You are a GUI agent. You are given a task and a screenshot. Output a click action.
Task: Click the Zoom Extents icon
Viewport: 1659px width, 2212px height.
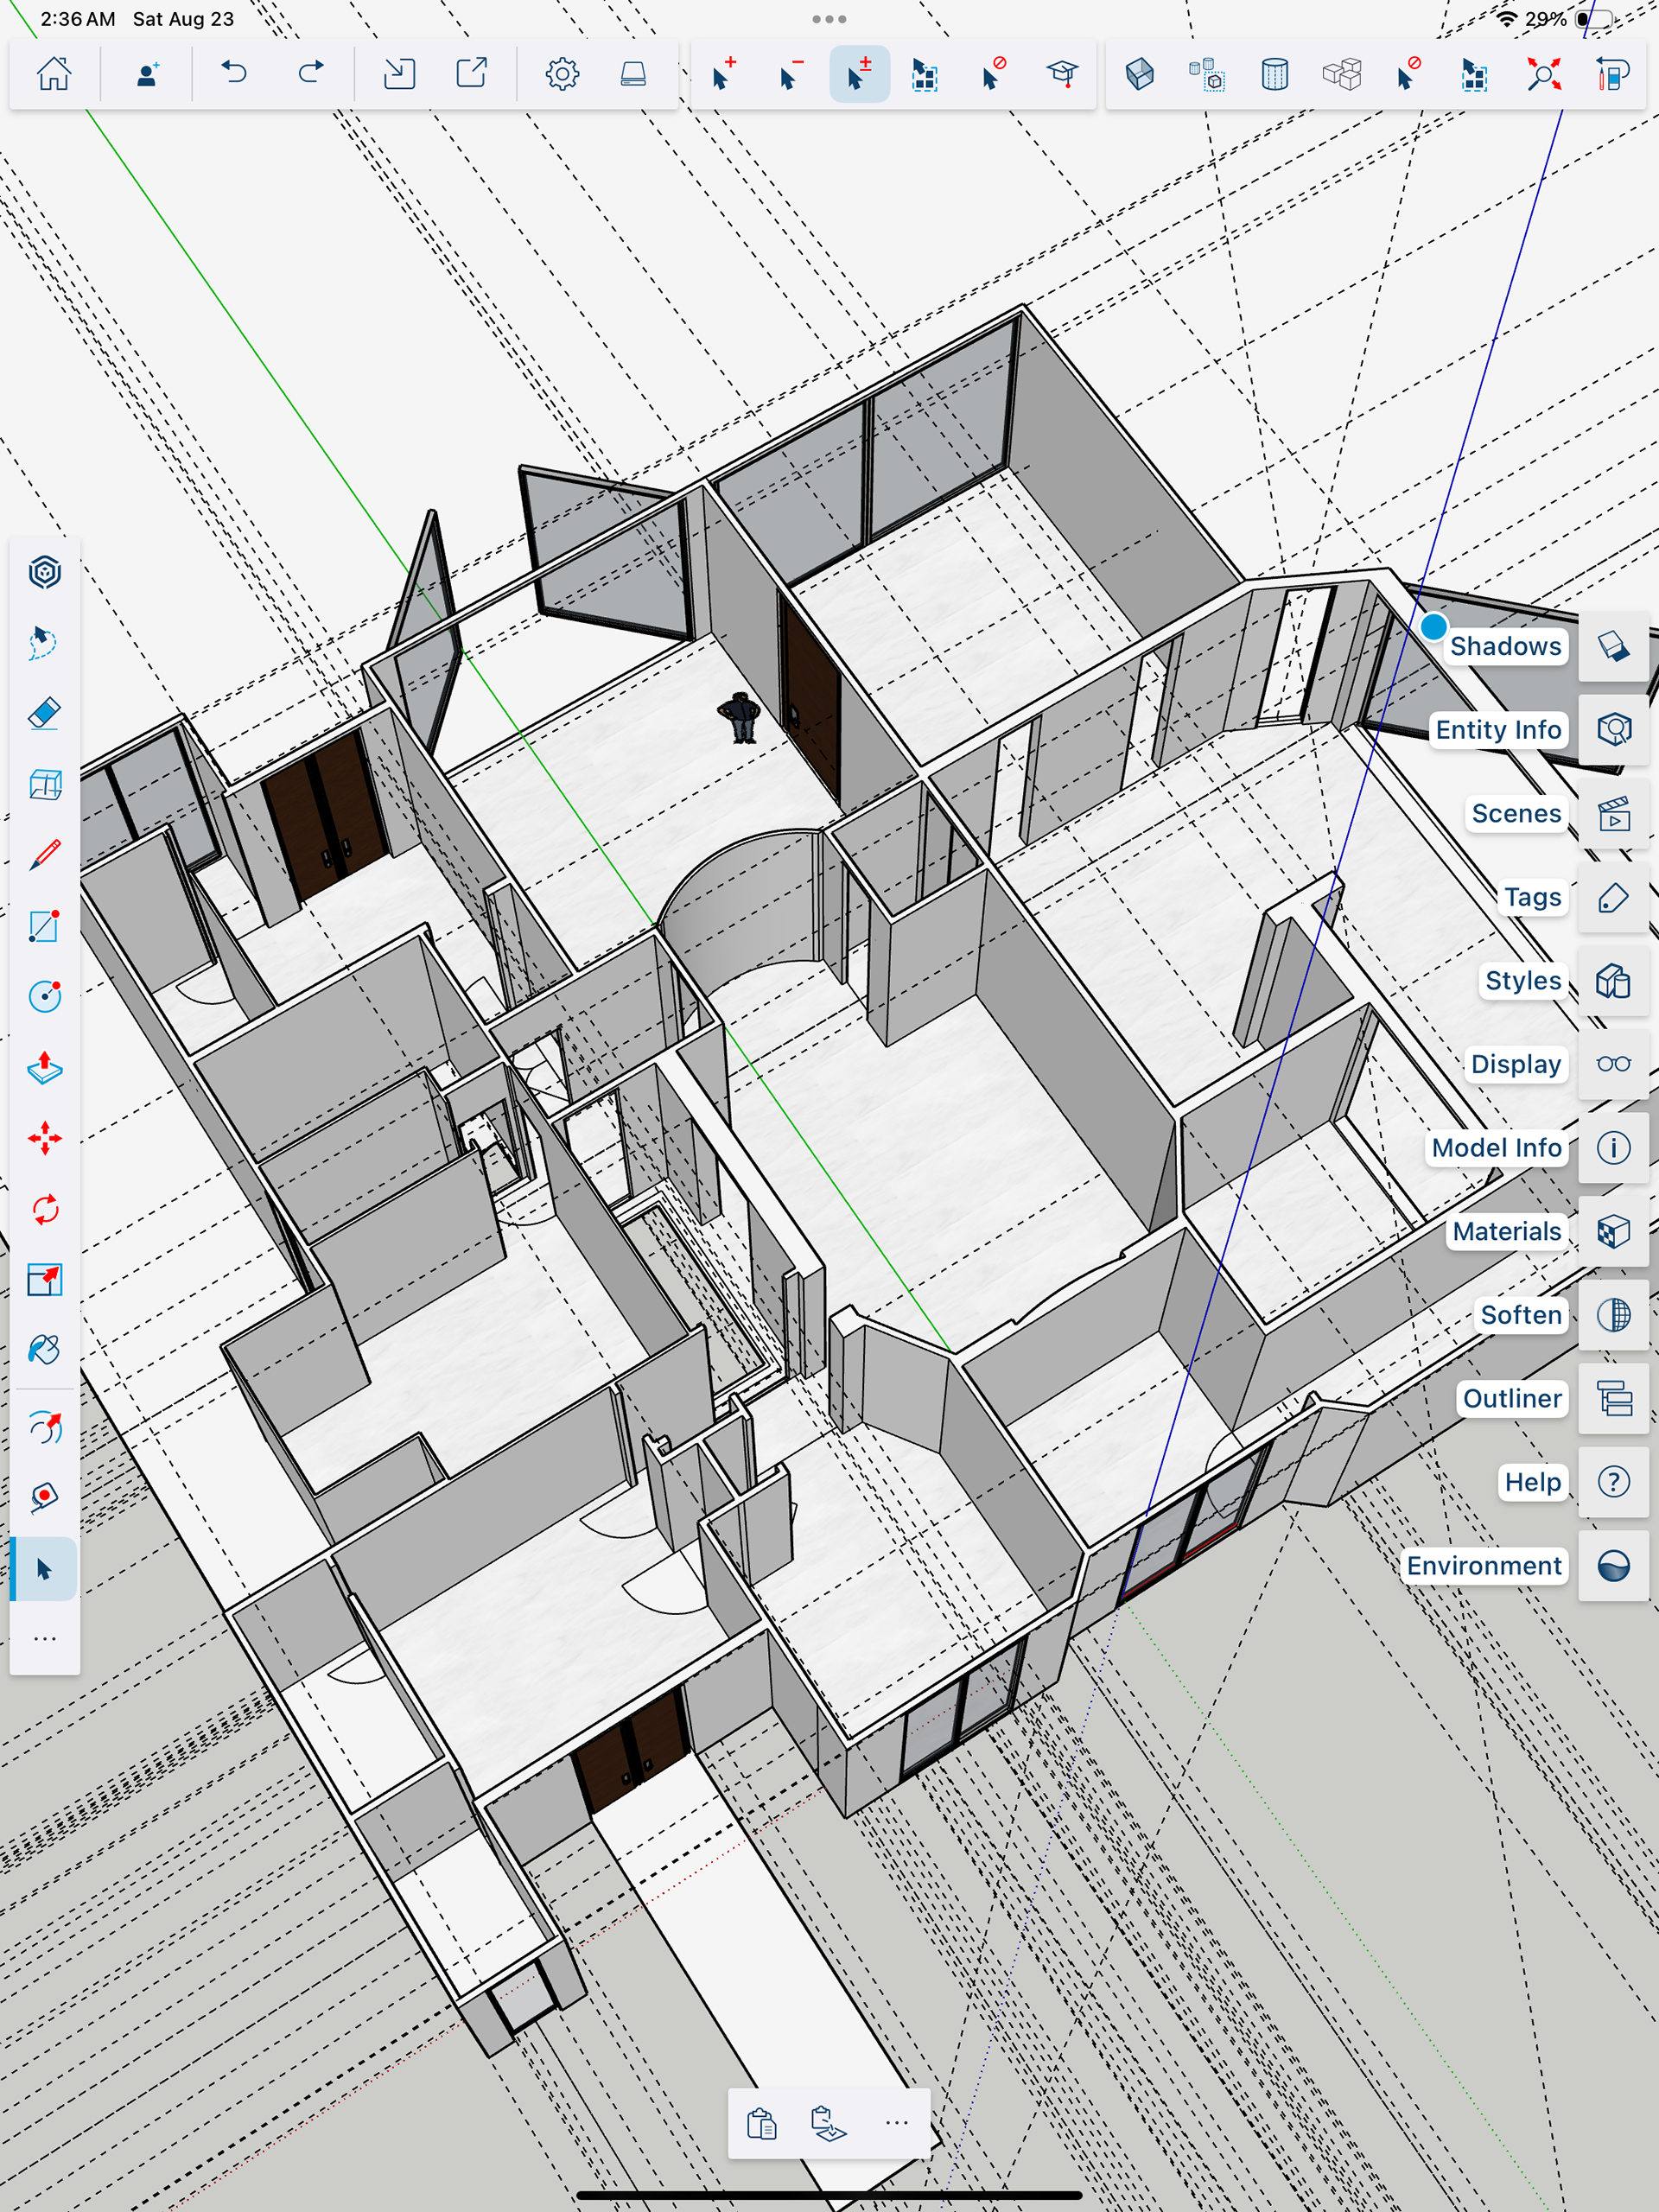[1543, 74]
